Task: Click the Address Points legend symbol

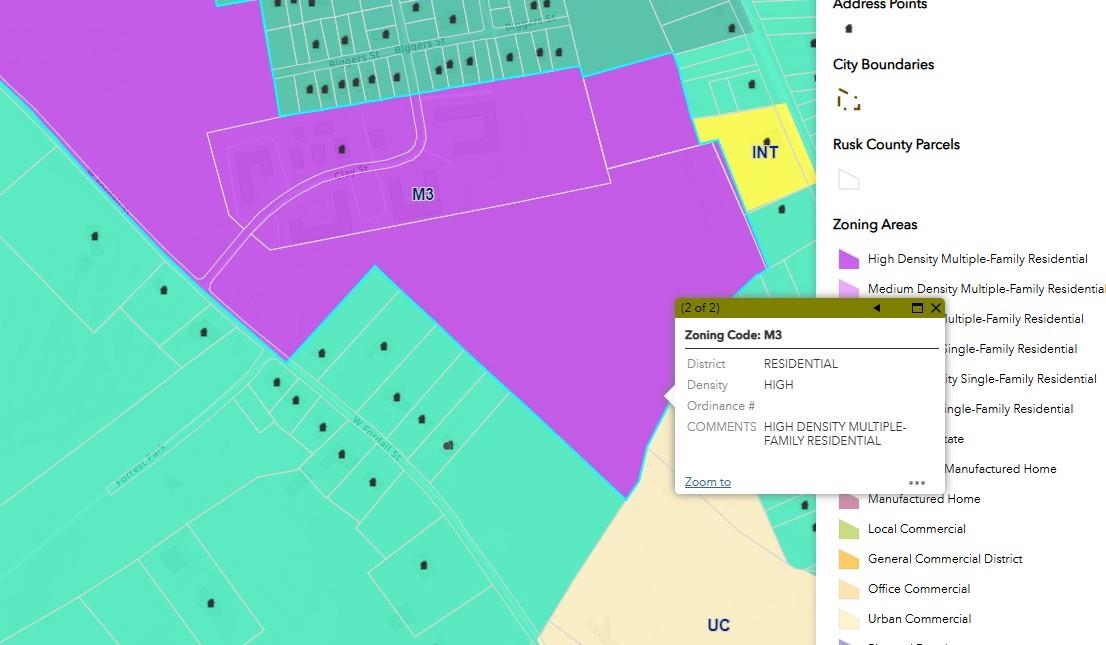Action: [849, 29]
